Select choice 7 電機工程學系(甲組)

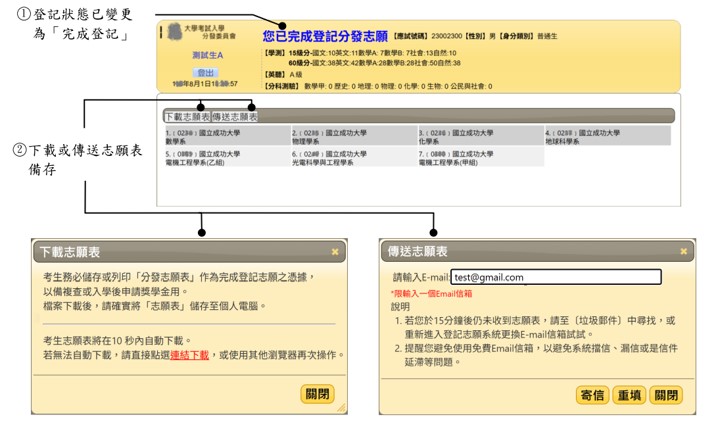[x=481, y=157]
